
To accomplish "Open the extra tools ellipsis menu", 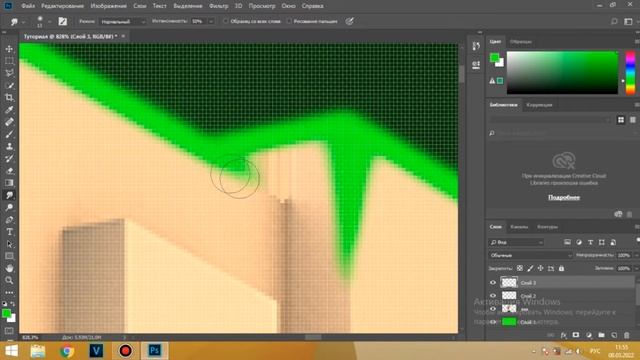I will [9, 293].
